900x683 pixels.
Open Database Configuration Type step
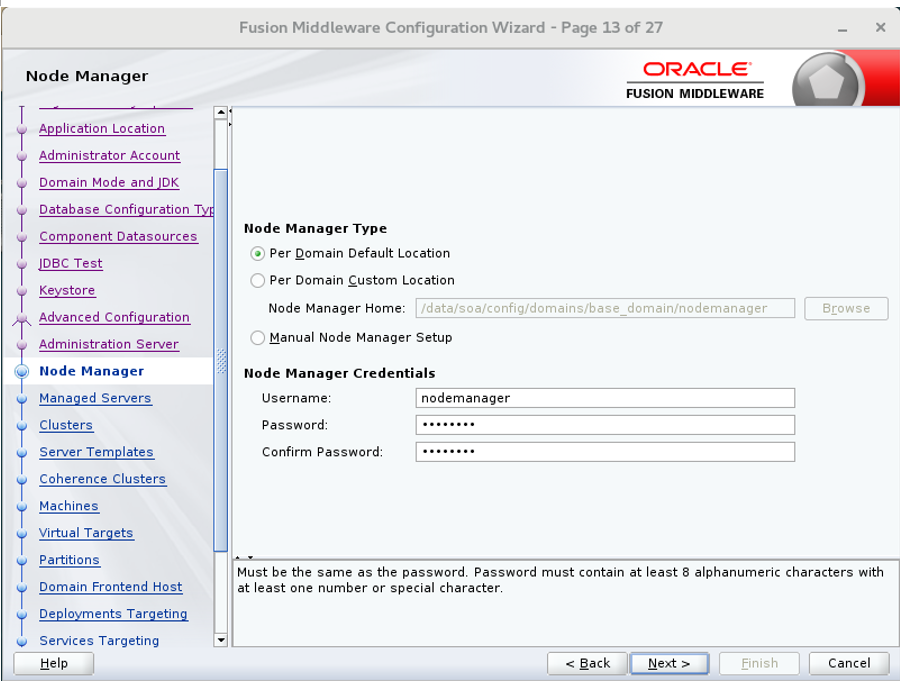[126, 209]
